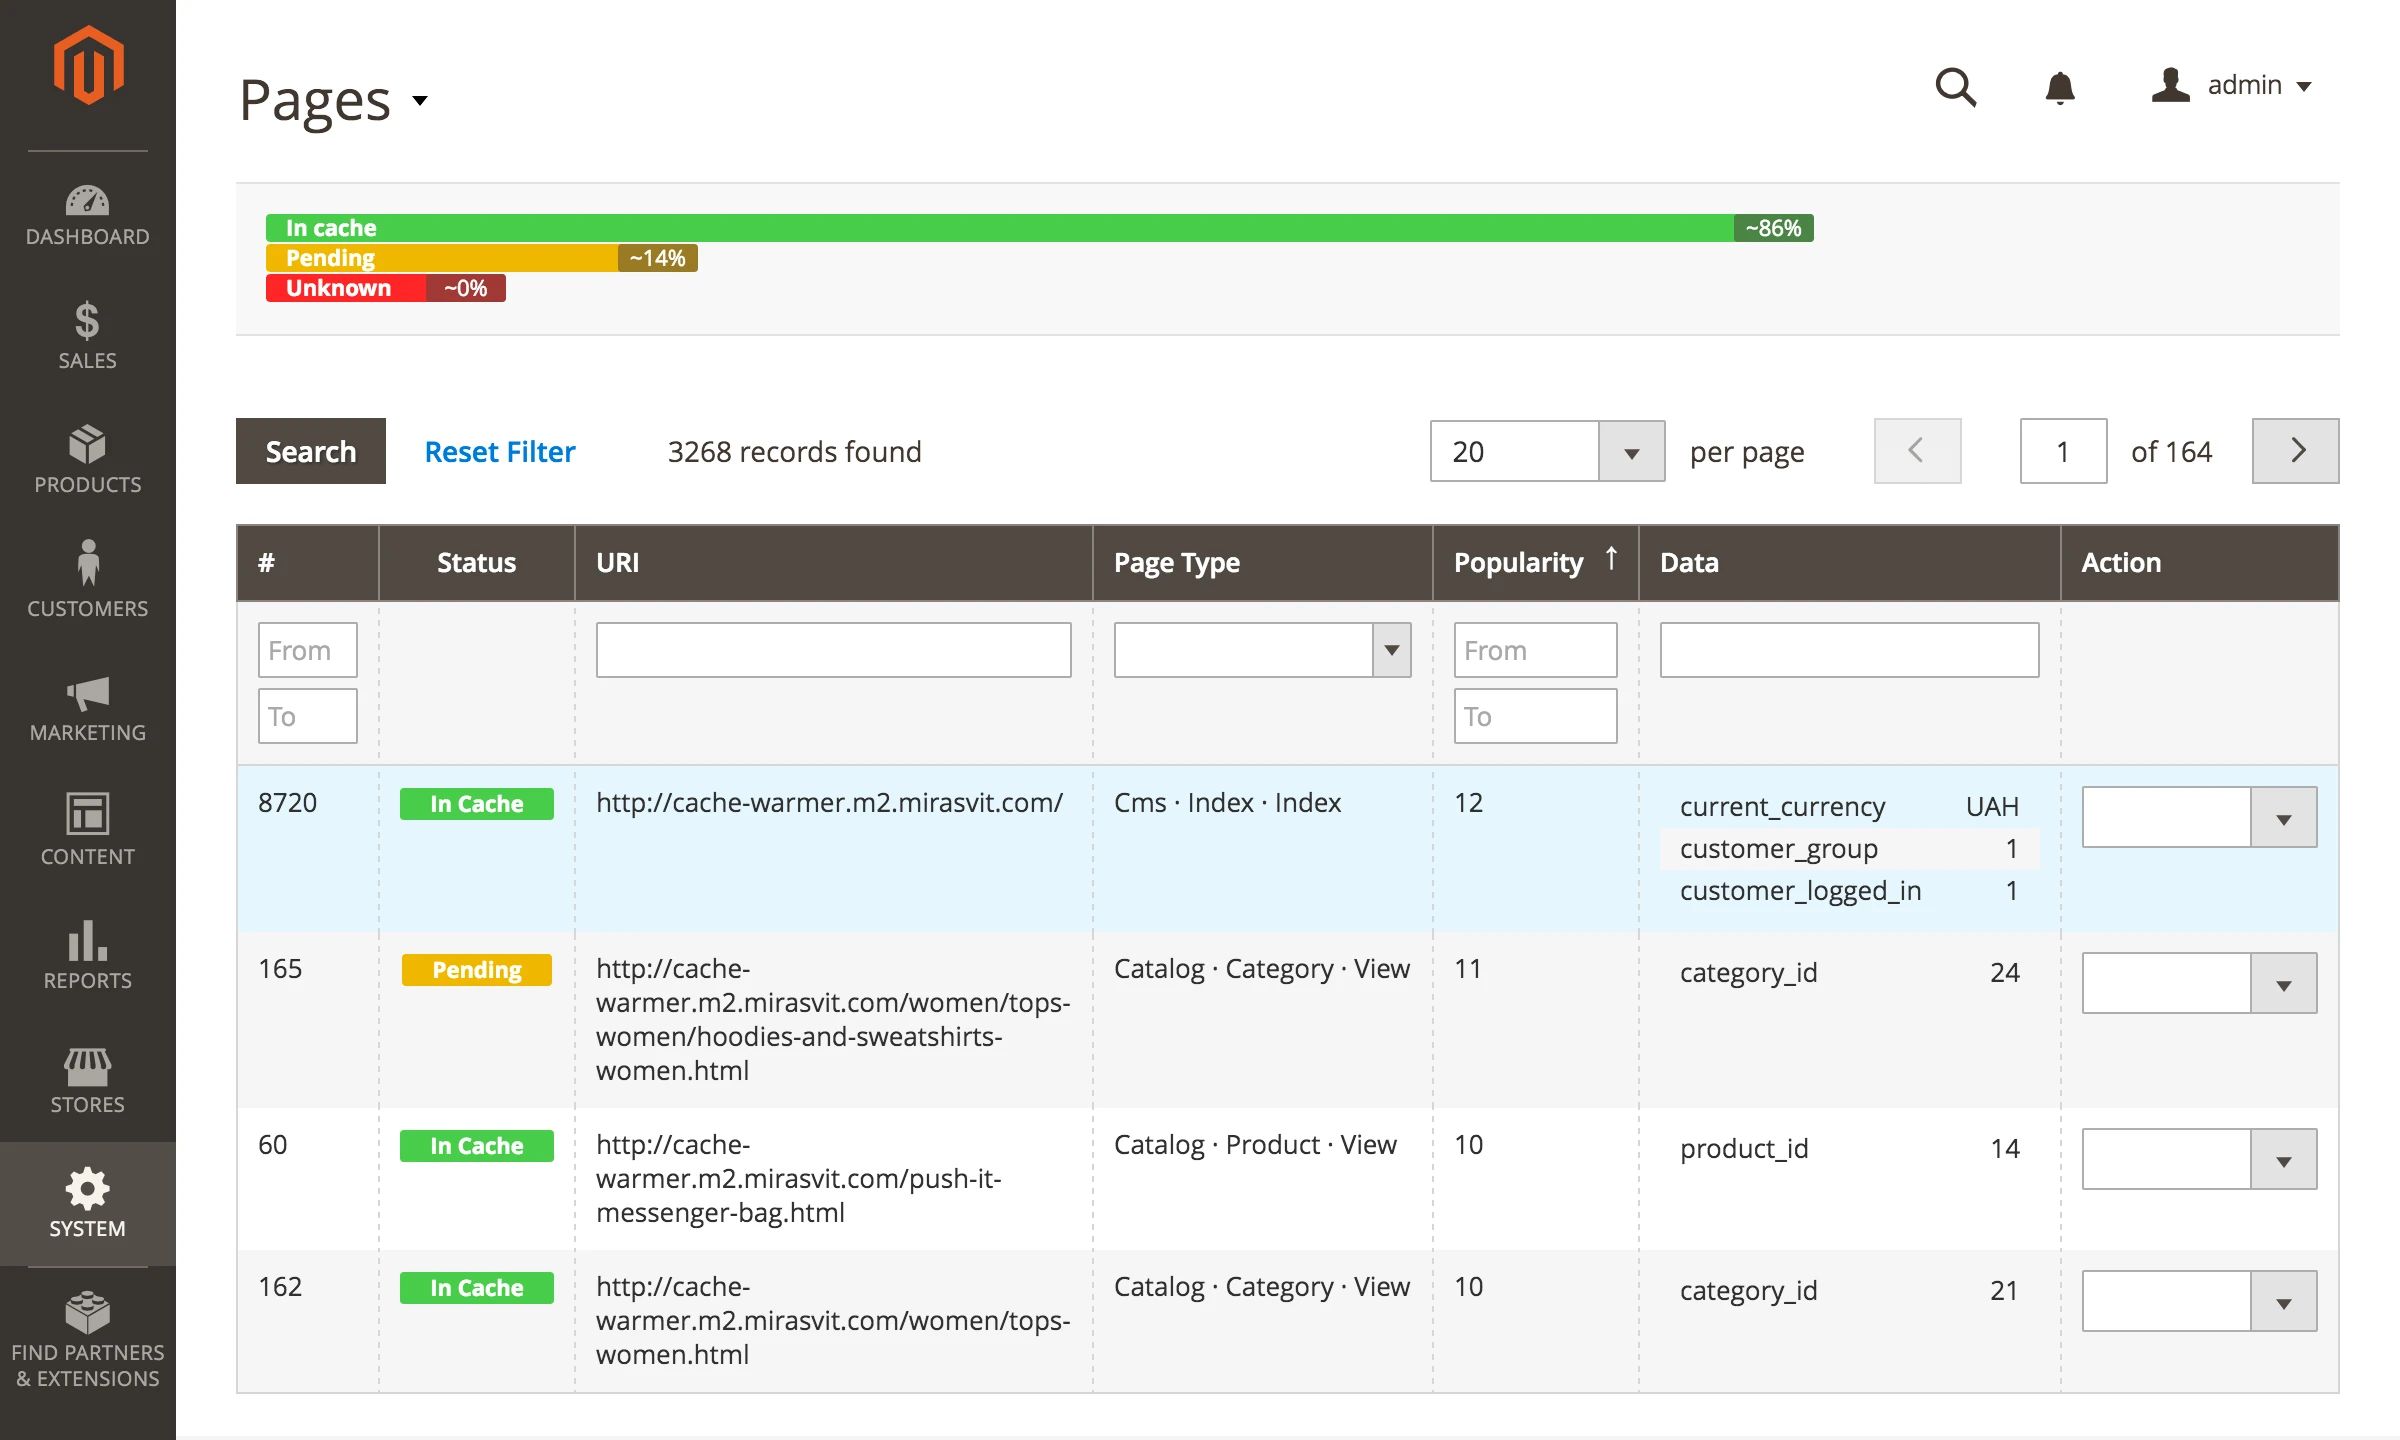The width and height of the screenshot is (2400, 1440).
Task: Click the Content sidebar icon
Action: (87, 830)
